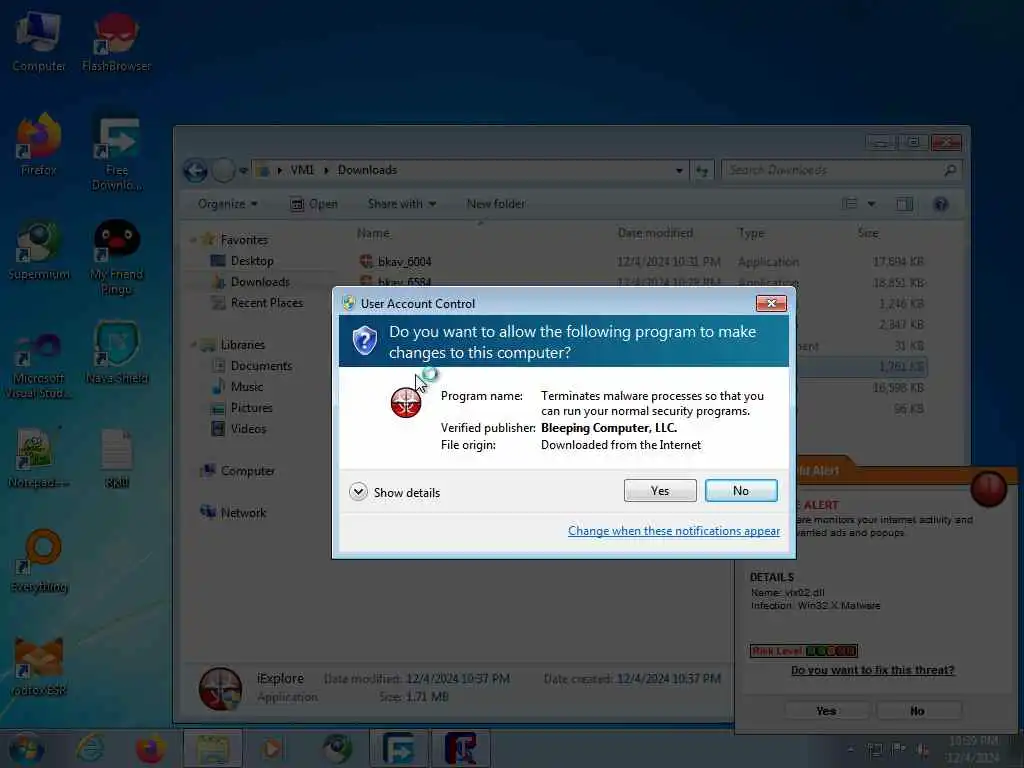Open Notepad++ desktop shortcut
The height and width of the screenshot is (768, 1024).
39,458
